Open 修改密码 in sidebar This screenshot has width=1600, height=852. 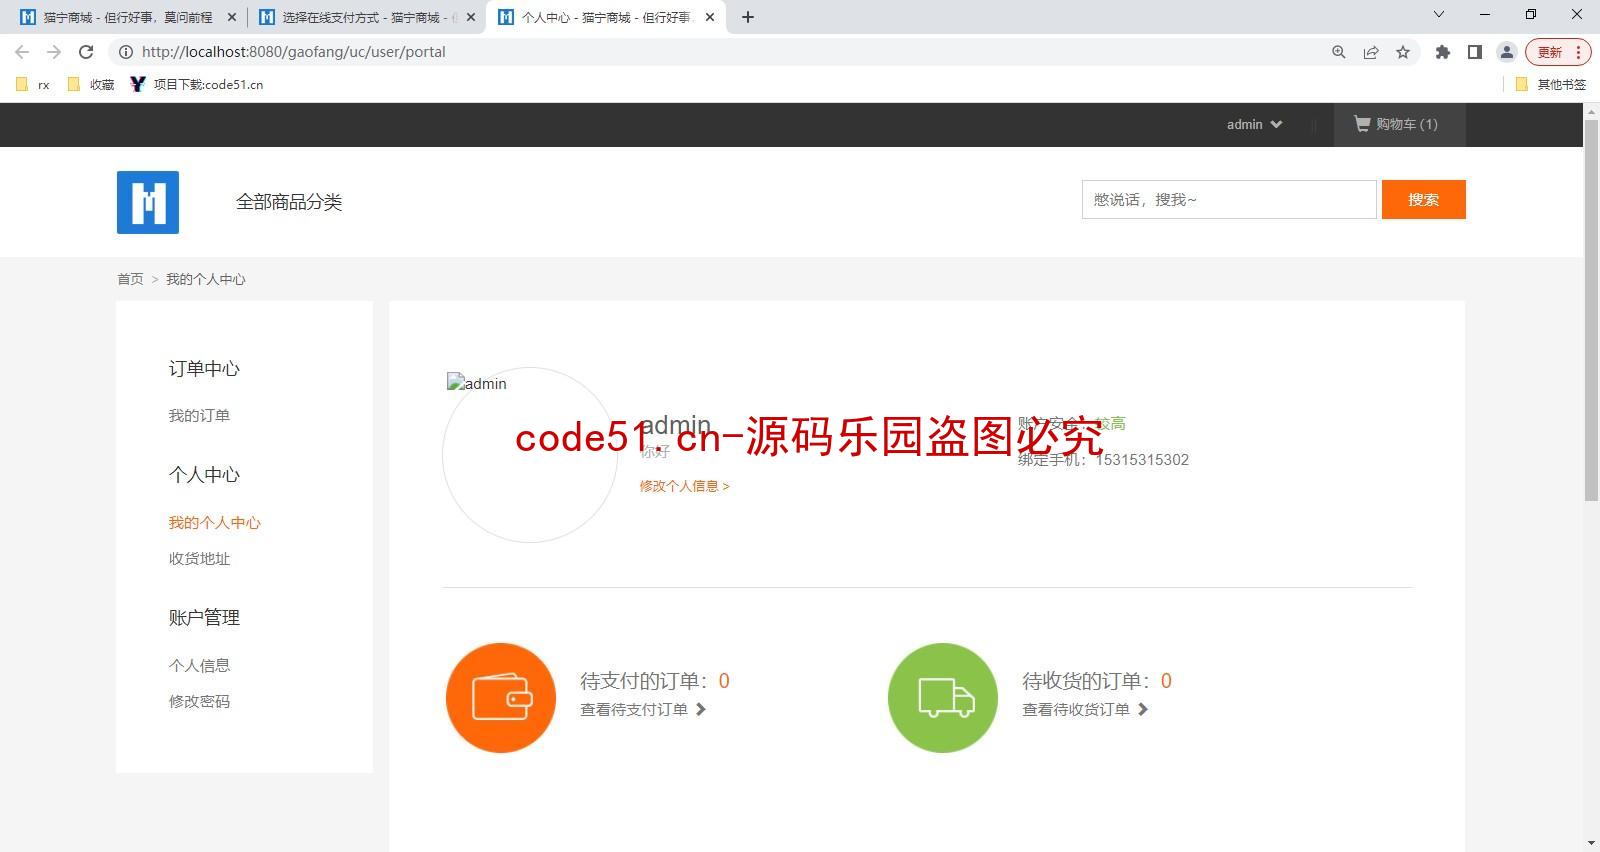pos(199,701)
